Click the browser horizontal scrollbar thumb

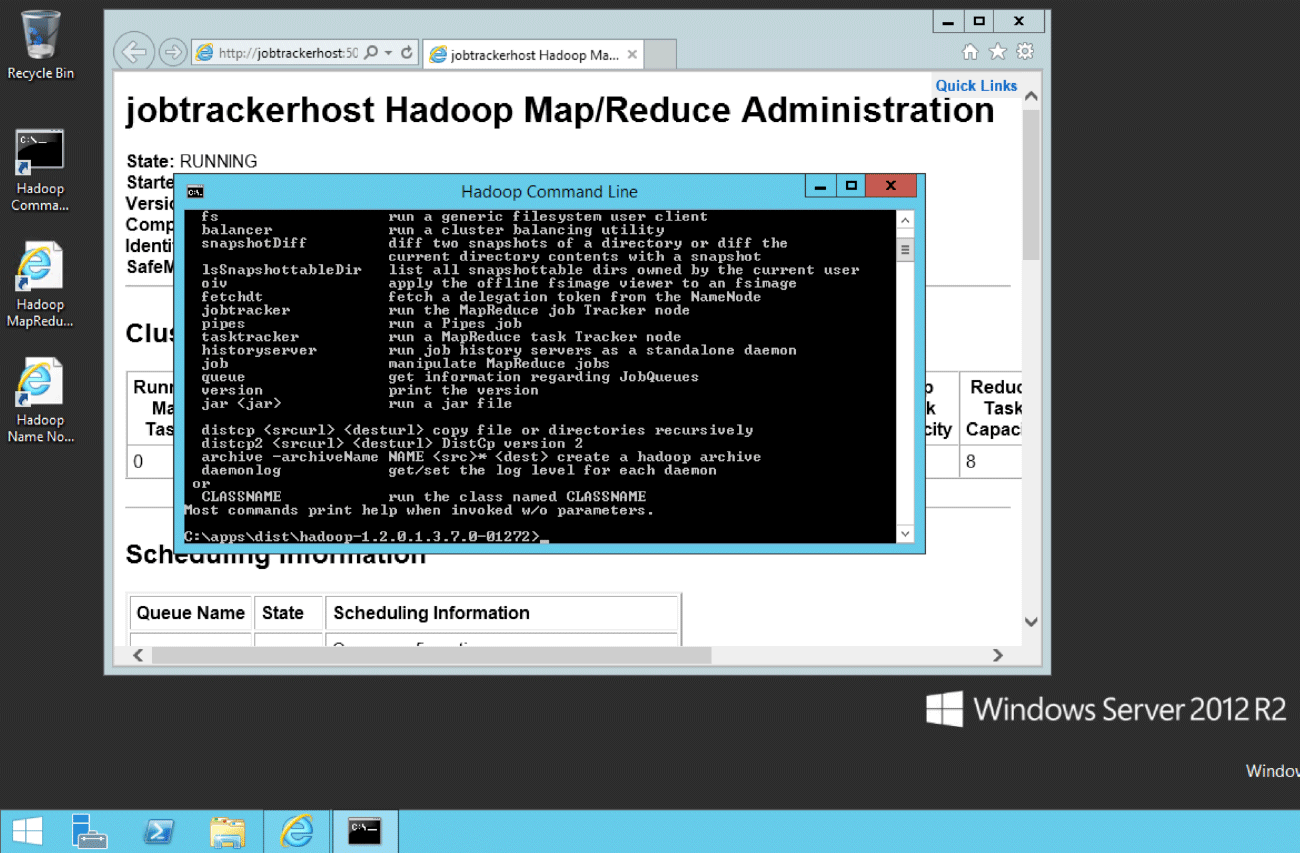pyautogui.click(x=431, y=655)
